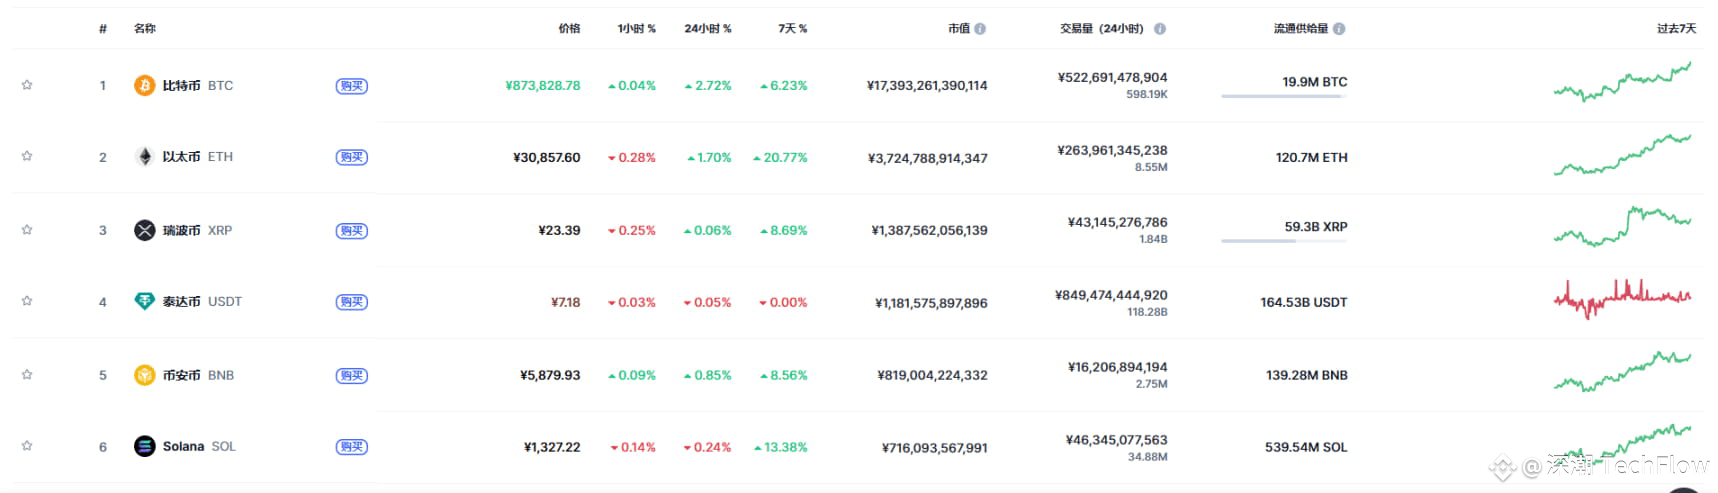1718x493 pixels.
Task: Open 以太币 ETH name link
Action: coord(198,157)
